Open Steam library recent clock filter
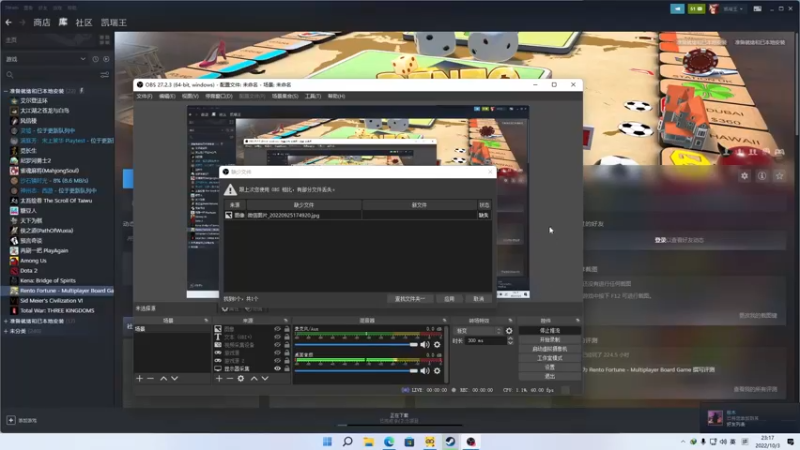Viewport: 800px width, 450px height. click(x=95, y=59)
